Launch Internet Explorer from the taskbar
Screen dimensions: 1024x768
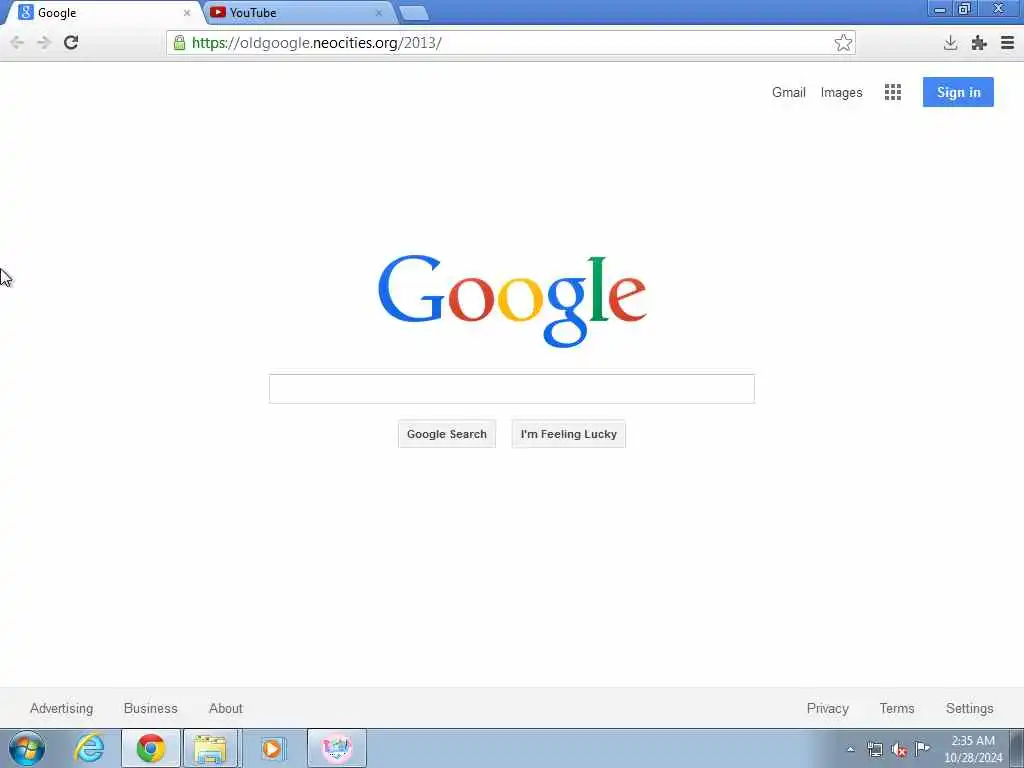tap(89, 748)
